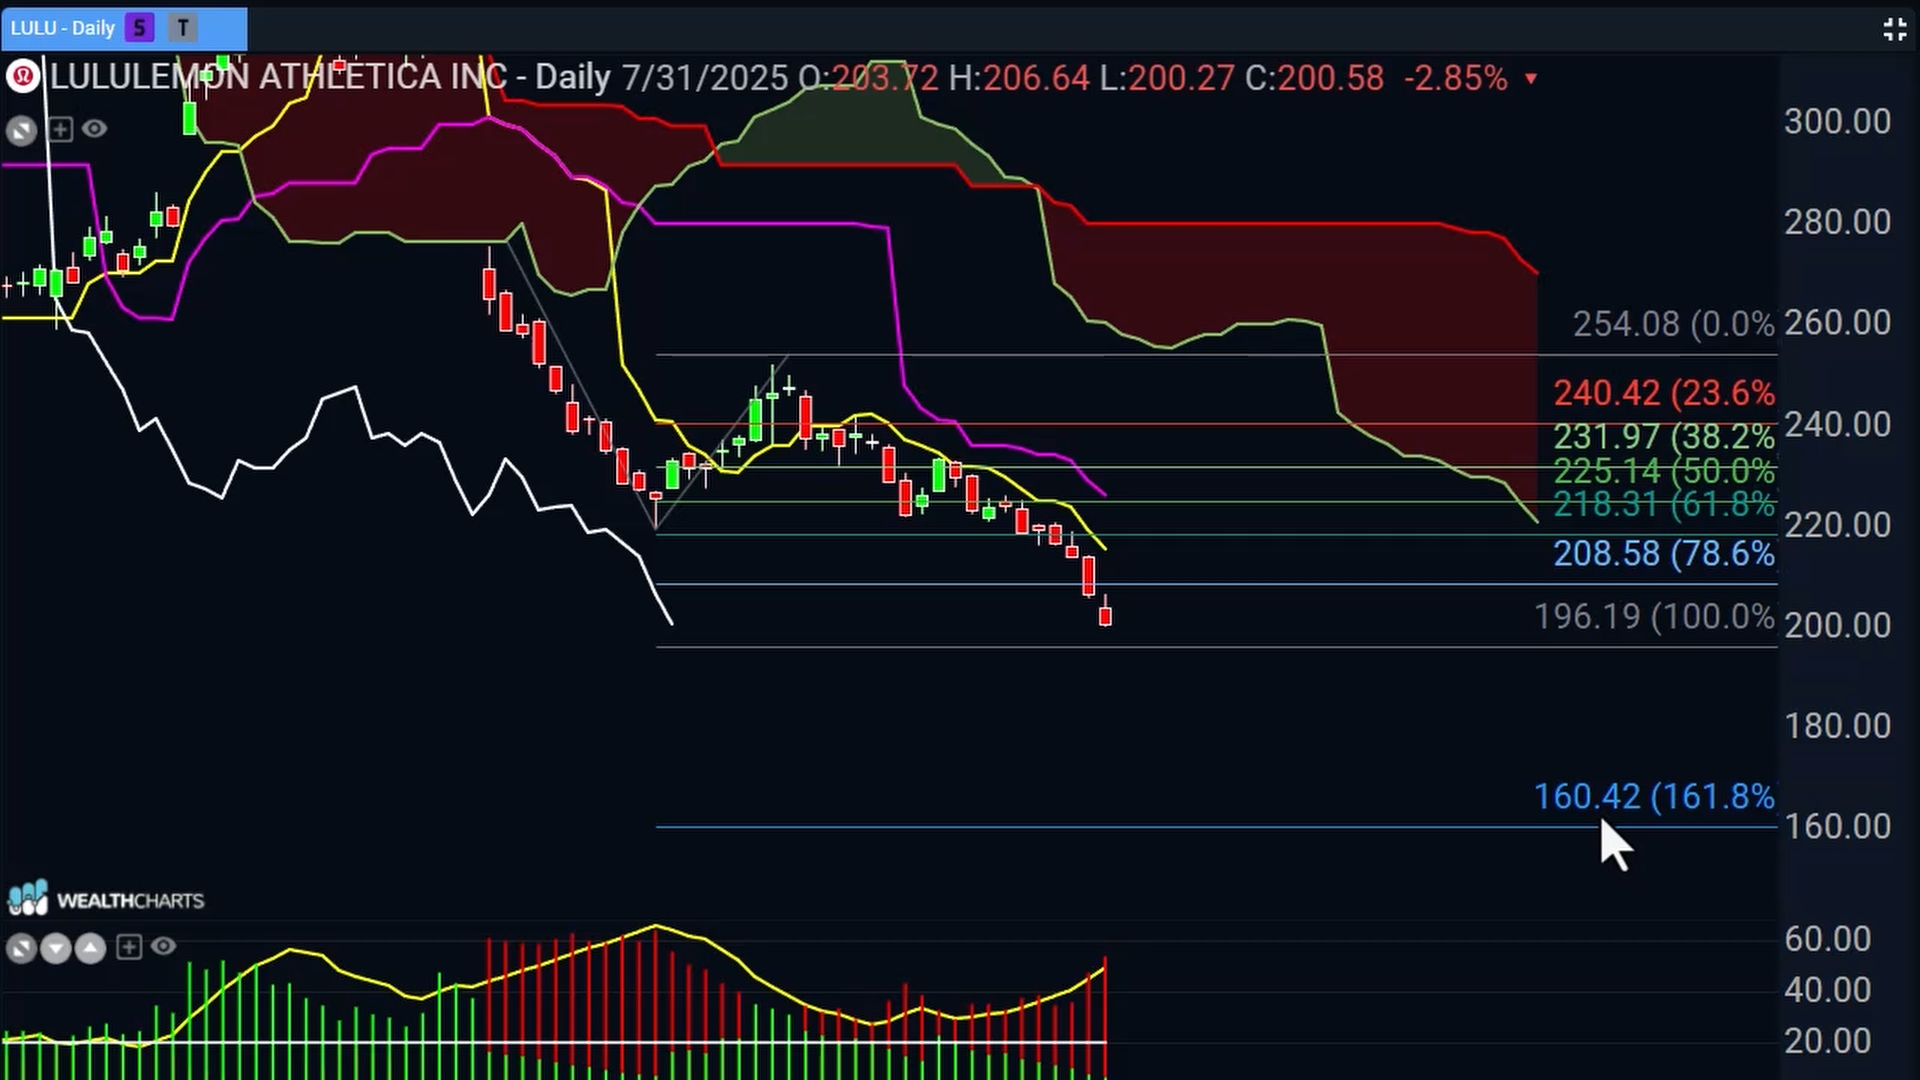Click the 280.00 price axis label
The image size is (1920, 1080).
(1837, 221)
